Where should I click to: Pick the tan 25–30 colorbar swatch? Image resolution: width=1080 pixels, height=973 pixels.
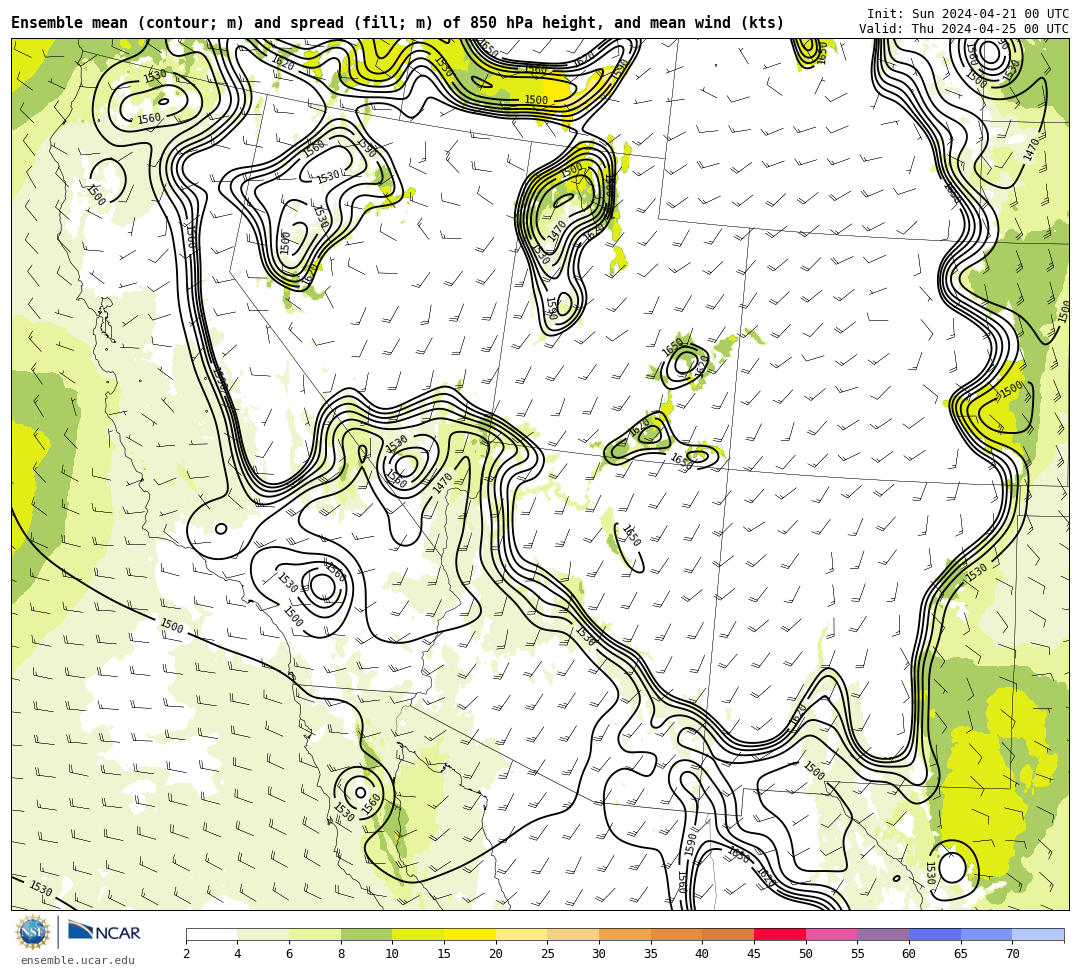(573, 934)
